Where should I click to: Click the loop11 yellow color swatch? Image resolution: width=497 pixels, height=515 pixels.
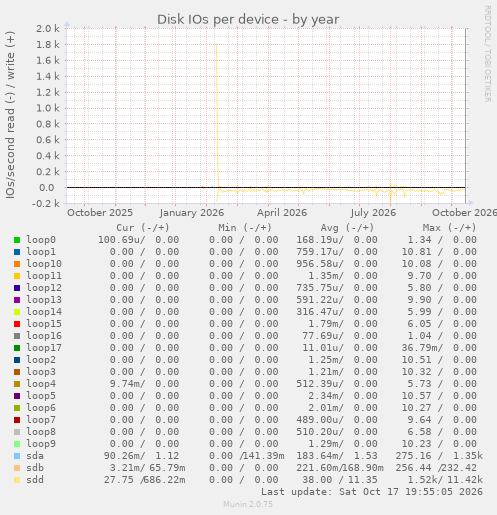click(x=17, y=276)
